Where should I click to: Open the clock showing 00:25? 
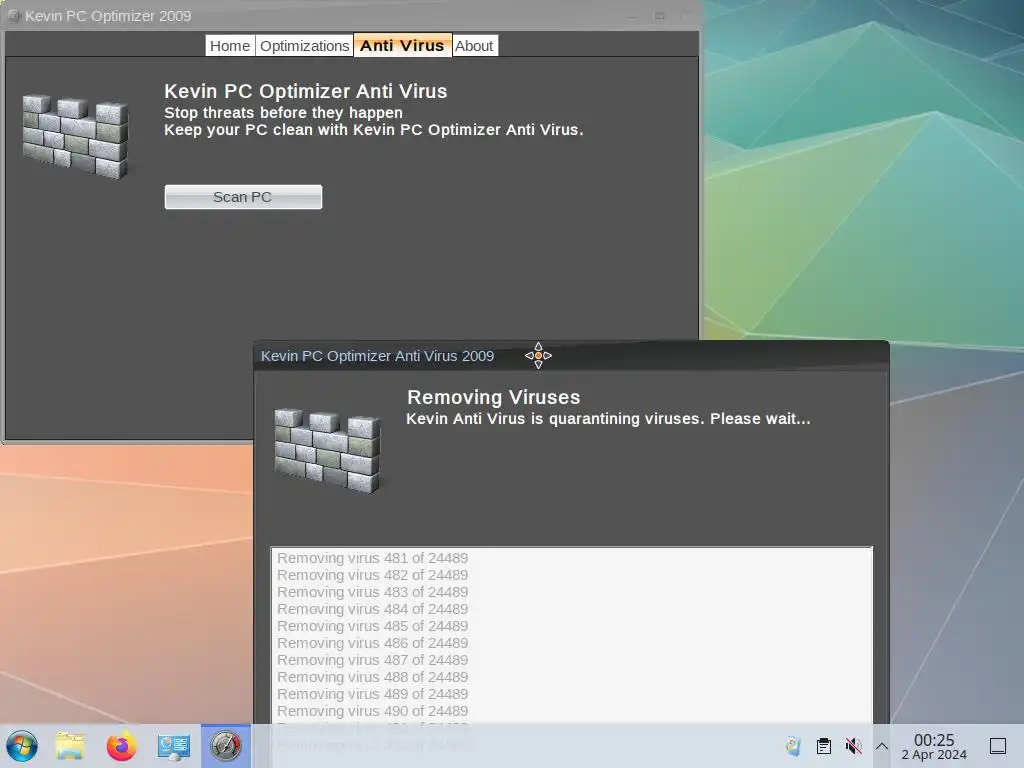coord(934,746)
